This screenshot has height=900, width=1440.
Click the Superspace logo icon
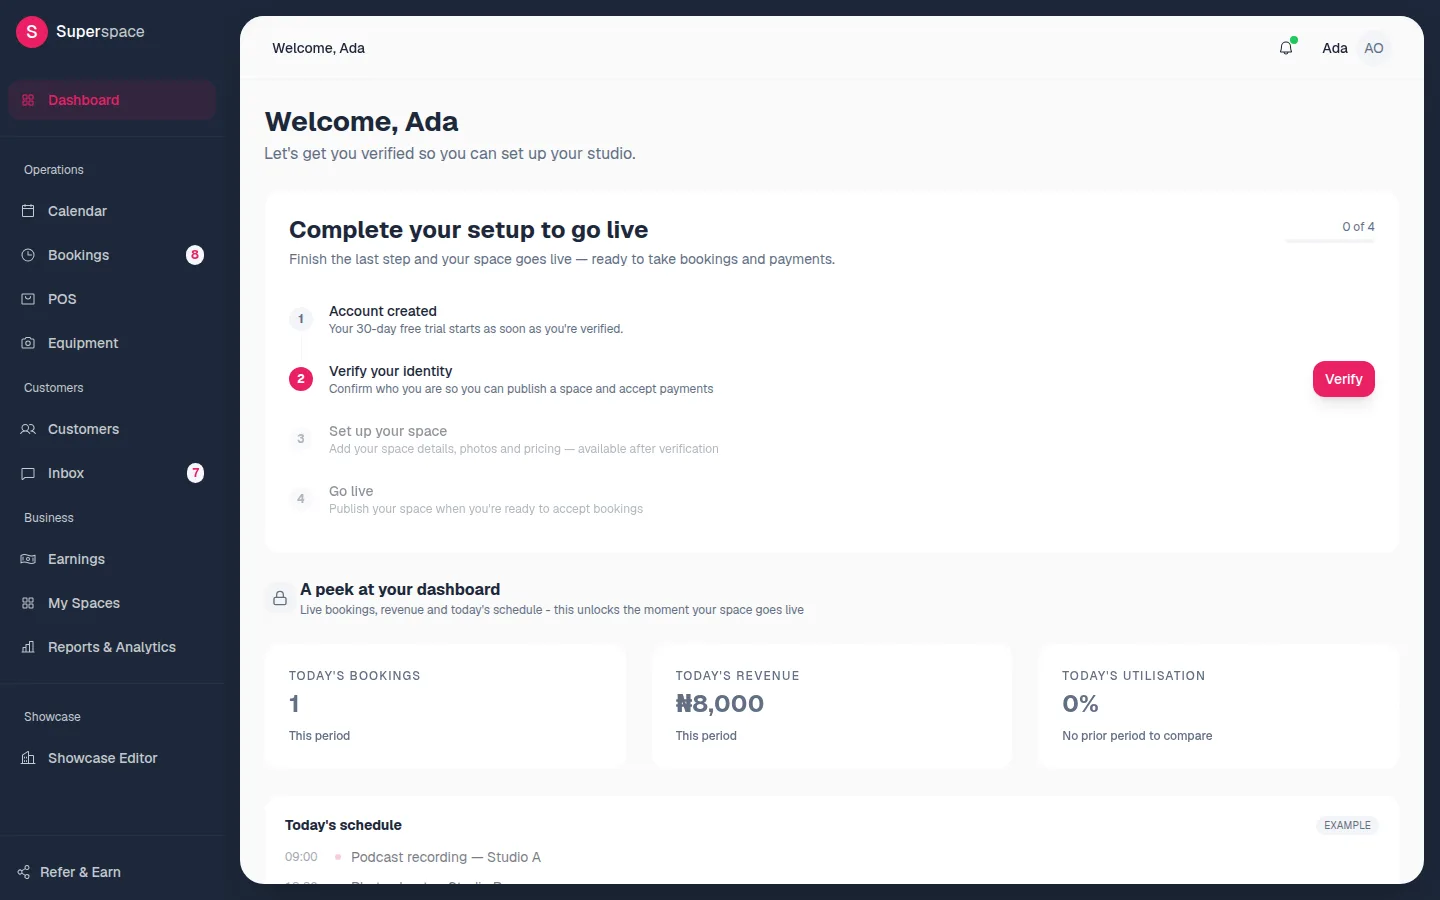tap(32, 32)
